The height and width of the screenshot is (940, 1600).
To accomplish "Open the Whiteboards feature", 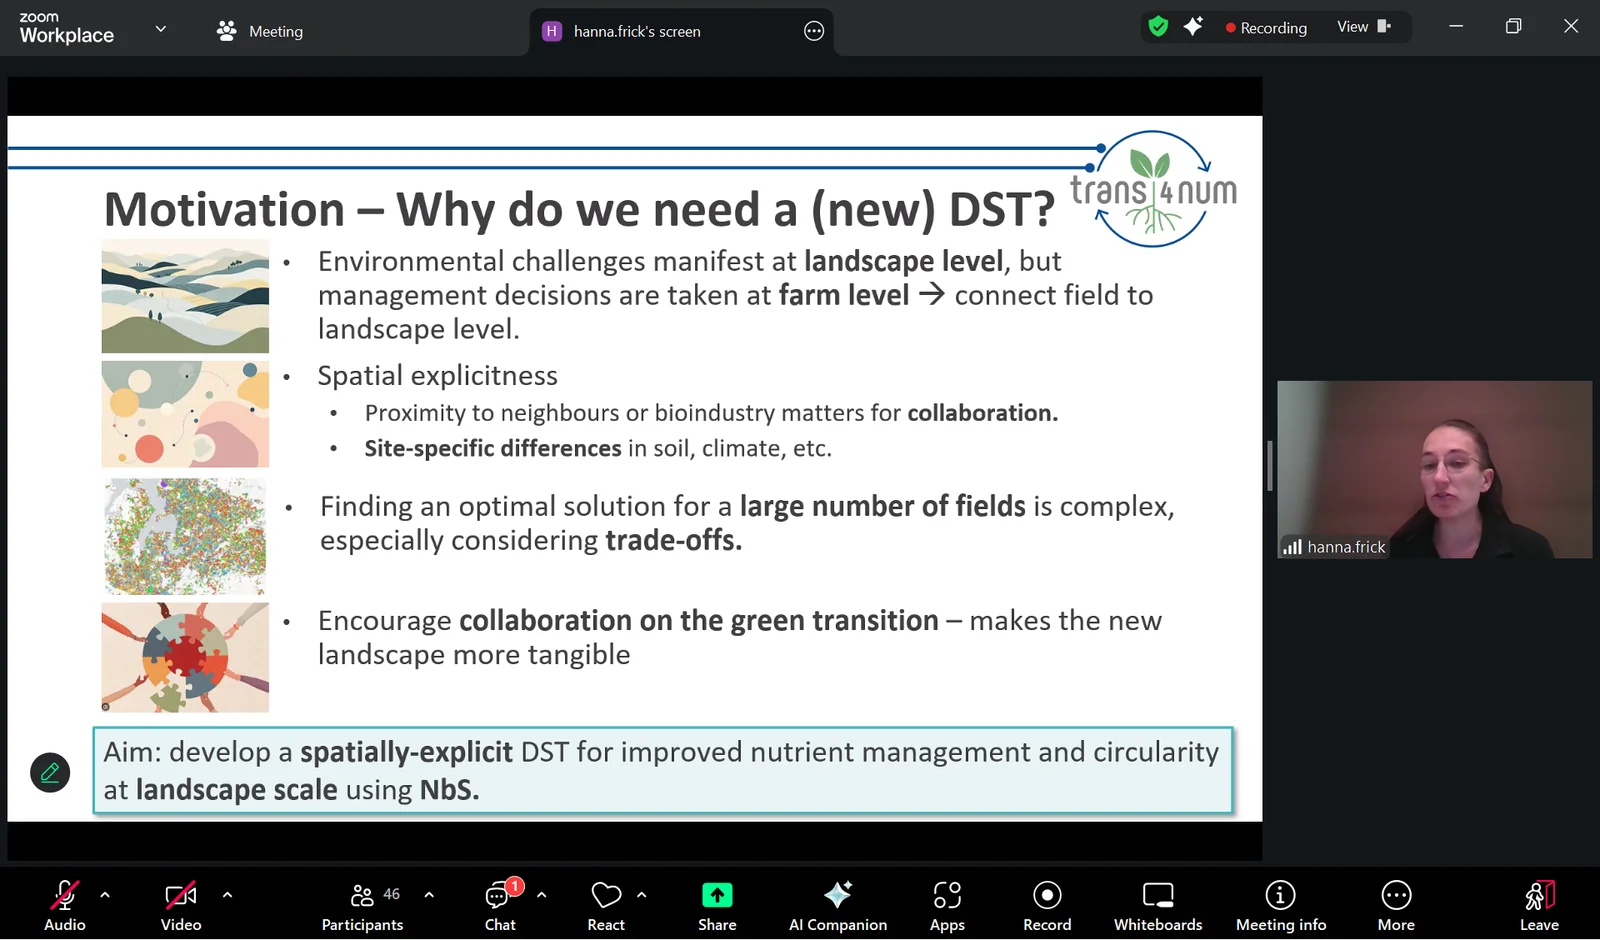I will (1157, 903).
